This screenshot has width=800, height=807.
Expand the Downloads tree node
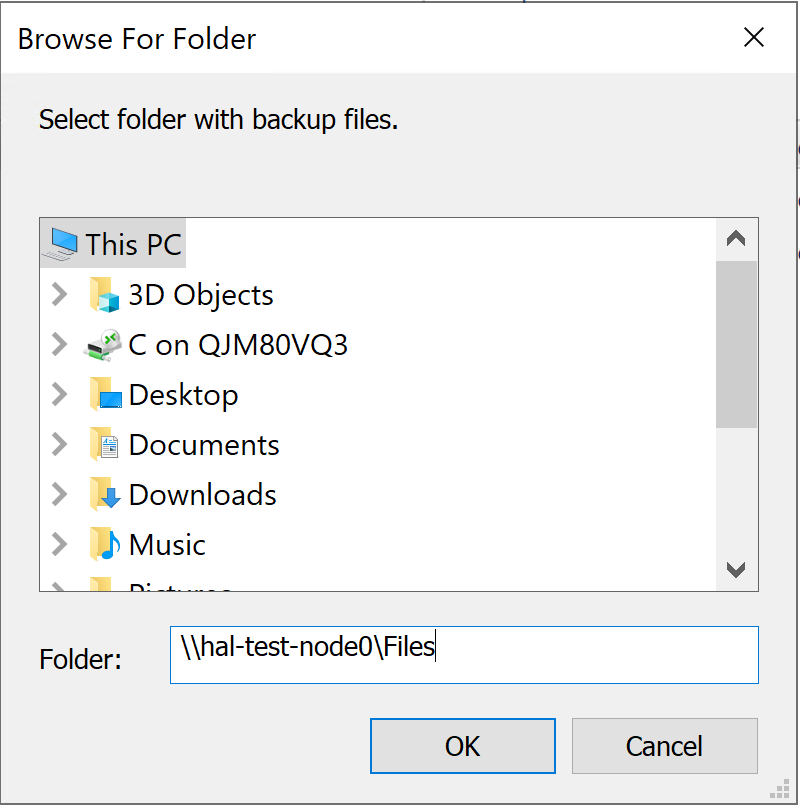pos(60,495)
